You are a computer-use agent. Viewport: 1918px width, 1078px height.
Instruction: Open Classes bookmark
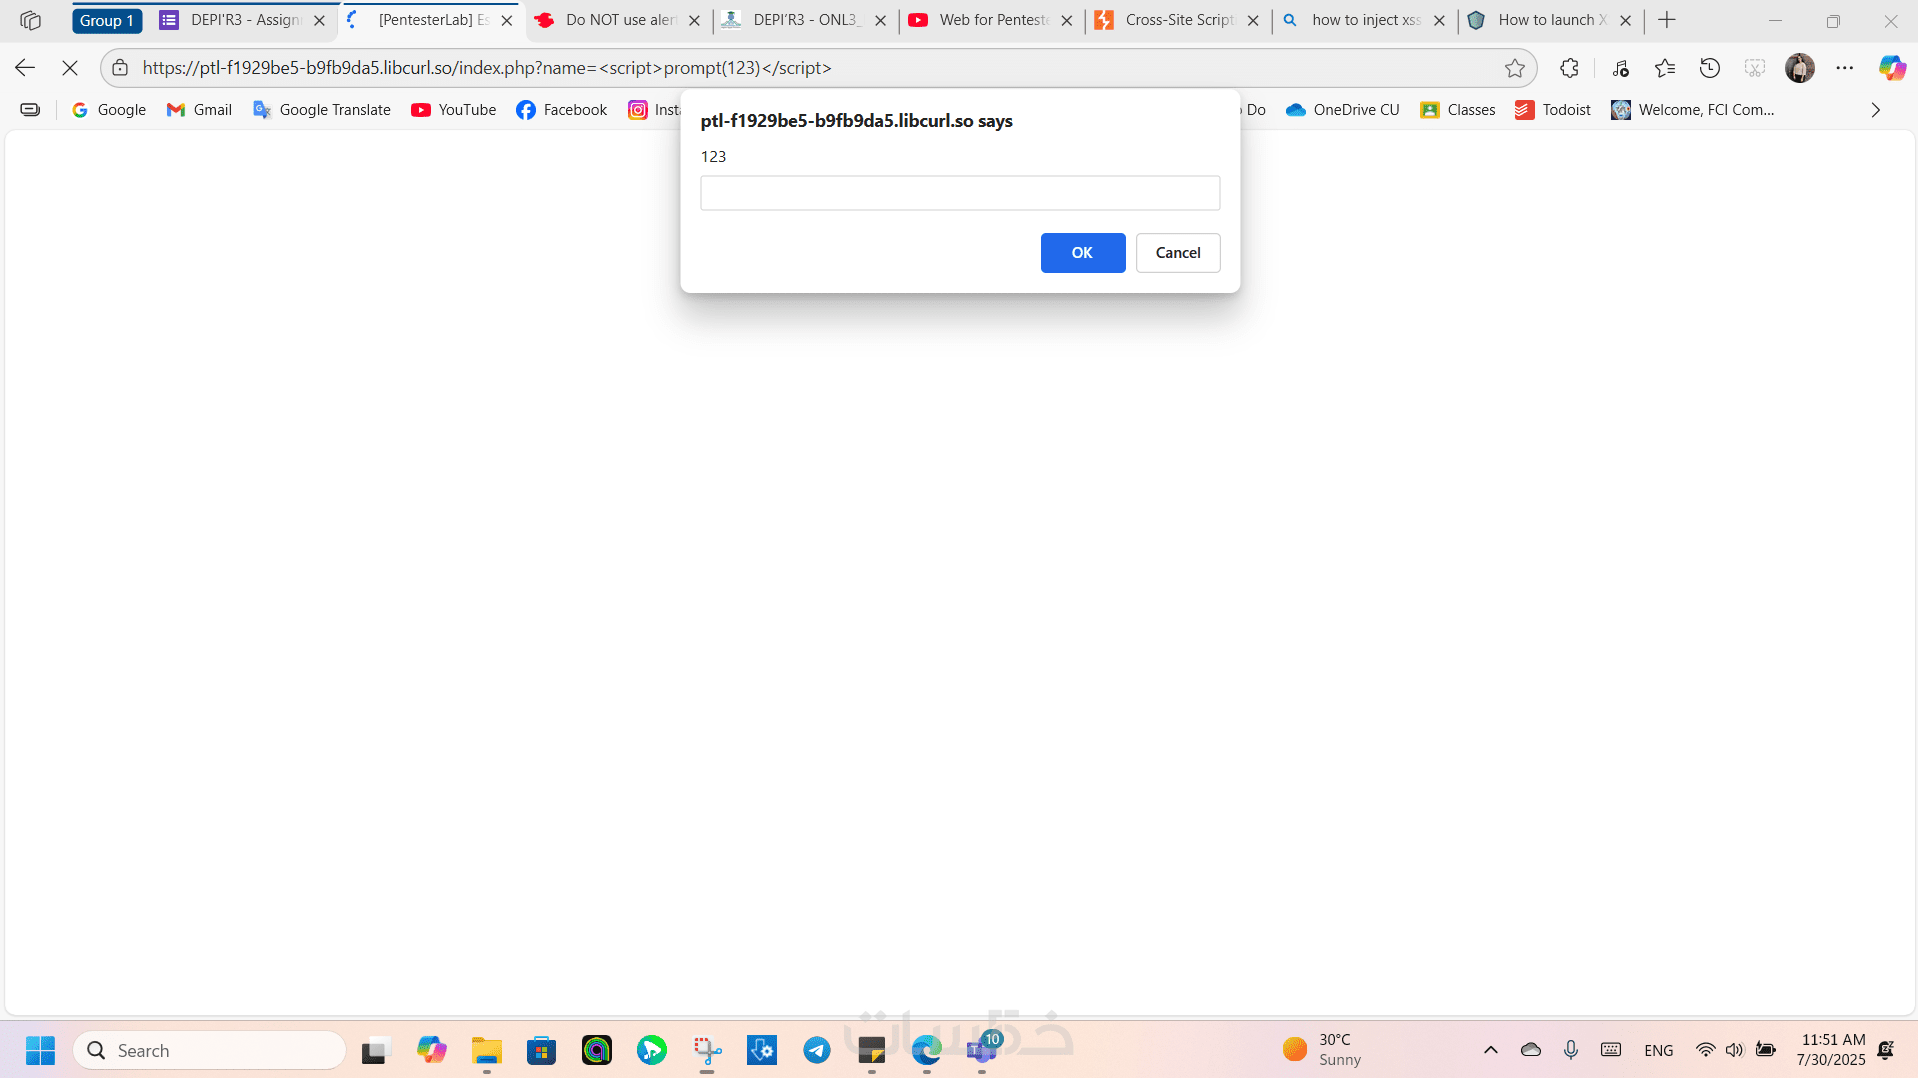pyautogui.click(x=1458, y=110)
